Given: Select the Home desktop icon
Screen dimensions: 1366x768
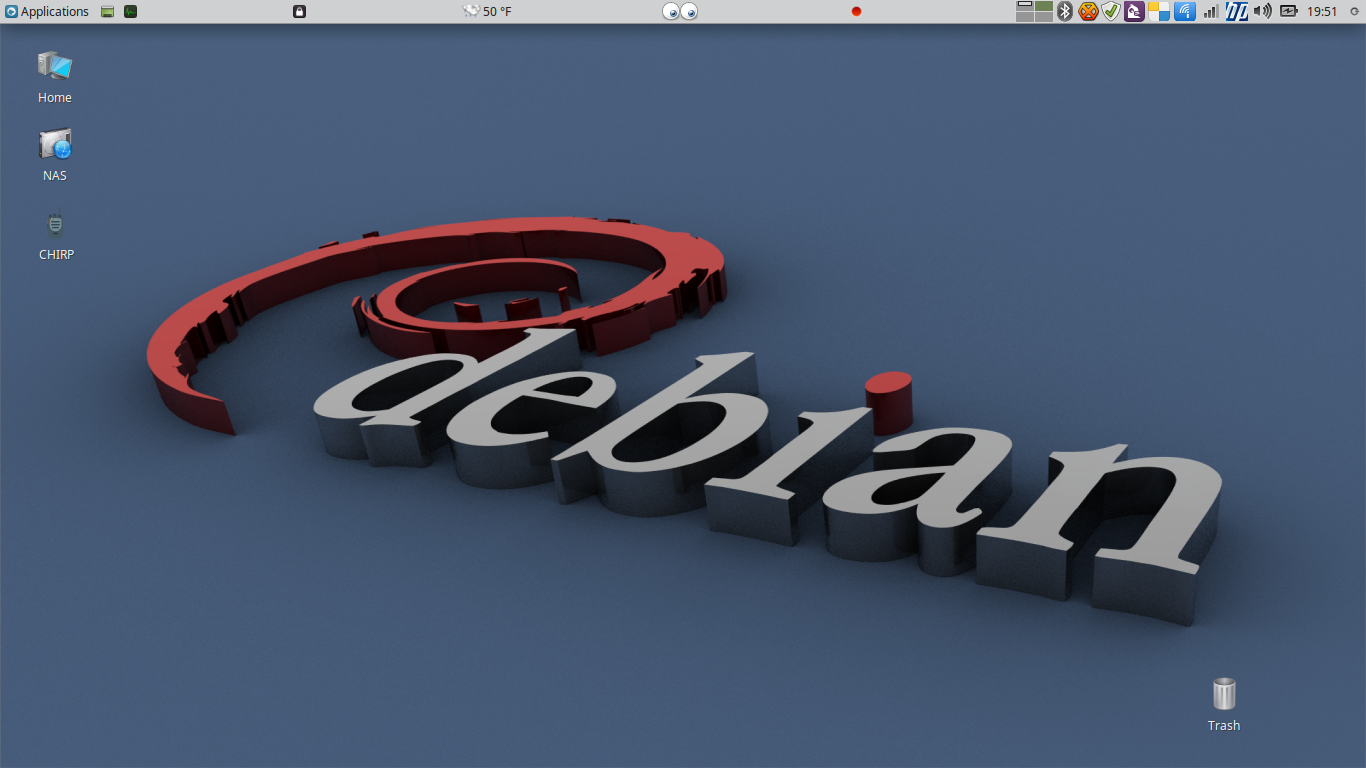Looking at the screenshot, I should point(55,77).
